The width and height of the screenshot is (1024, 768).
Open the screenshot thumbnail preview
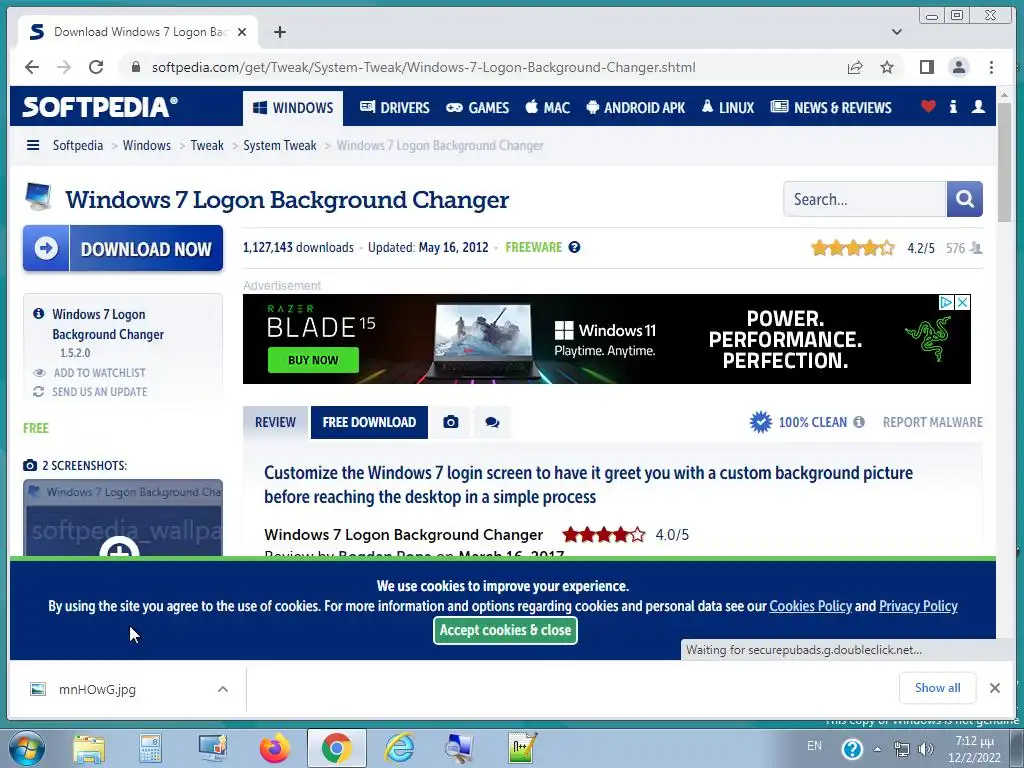point(123,518)
